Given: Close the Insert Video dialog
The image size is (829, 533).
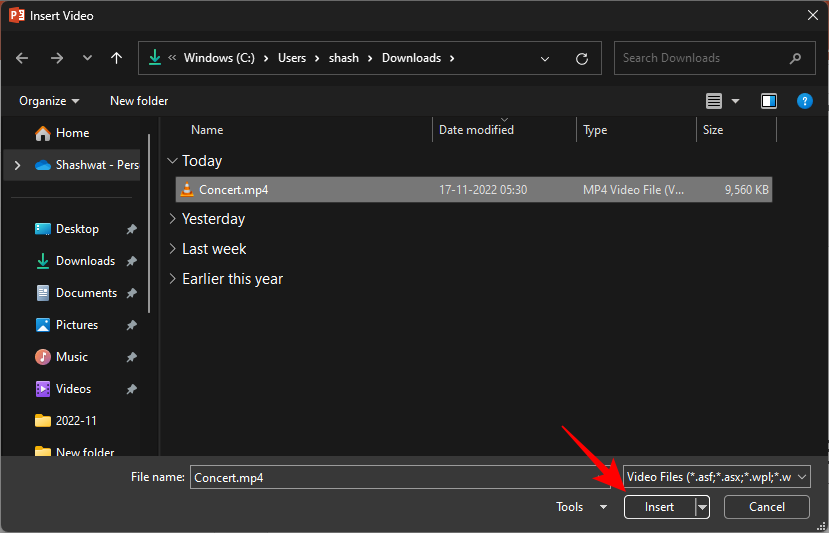Looking at the screenshot, I should 813,16.
